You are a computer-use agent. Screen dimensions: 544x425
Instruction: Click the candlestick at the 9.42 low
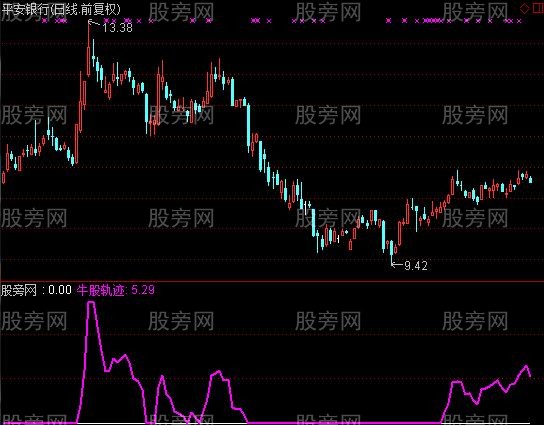[x=392, y=252]
